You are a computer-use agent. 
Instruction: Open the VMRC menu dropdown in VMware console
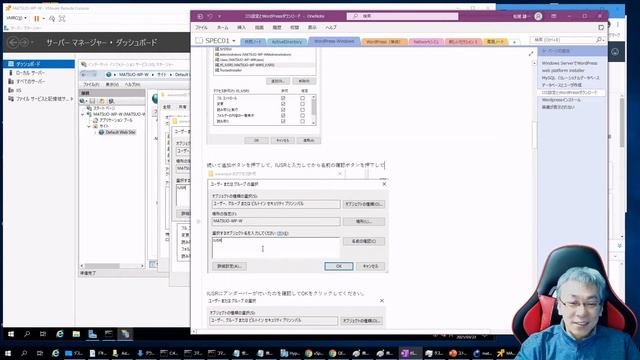(17, 18)
